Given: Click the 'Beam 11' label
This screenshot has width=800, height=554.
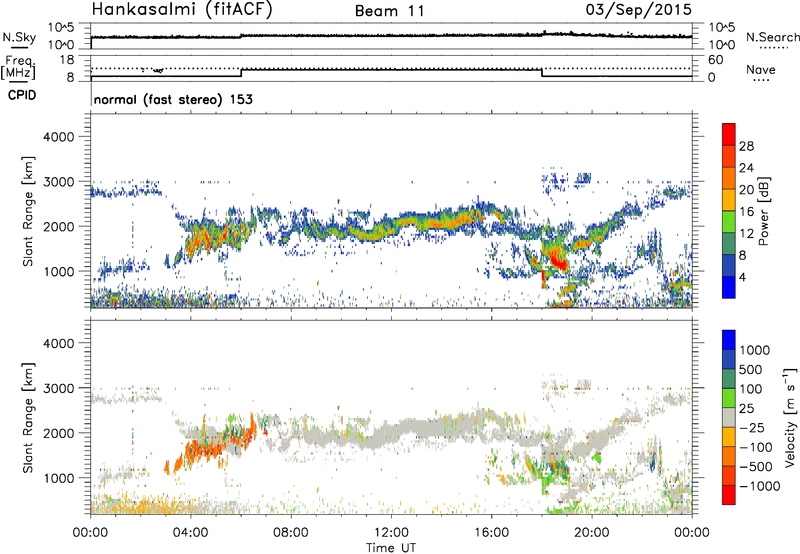Looking at the screenshot, I should 389,11.
